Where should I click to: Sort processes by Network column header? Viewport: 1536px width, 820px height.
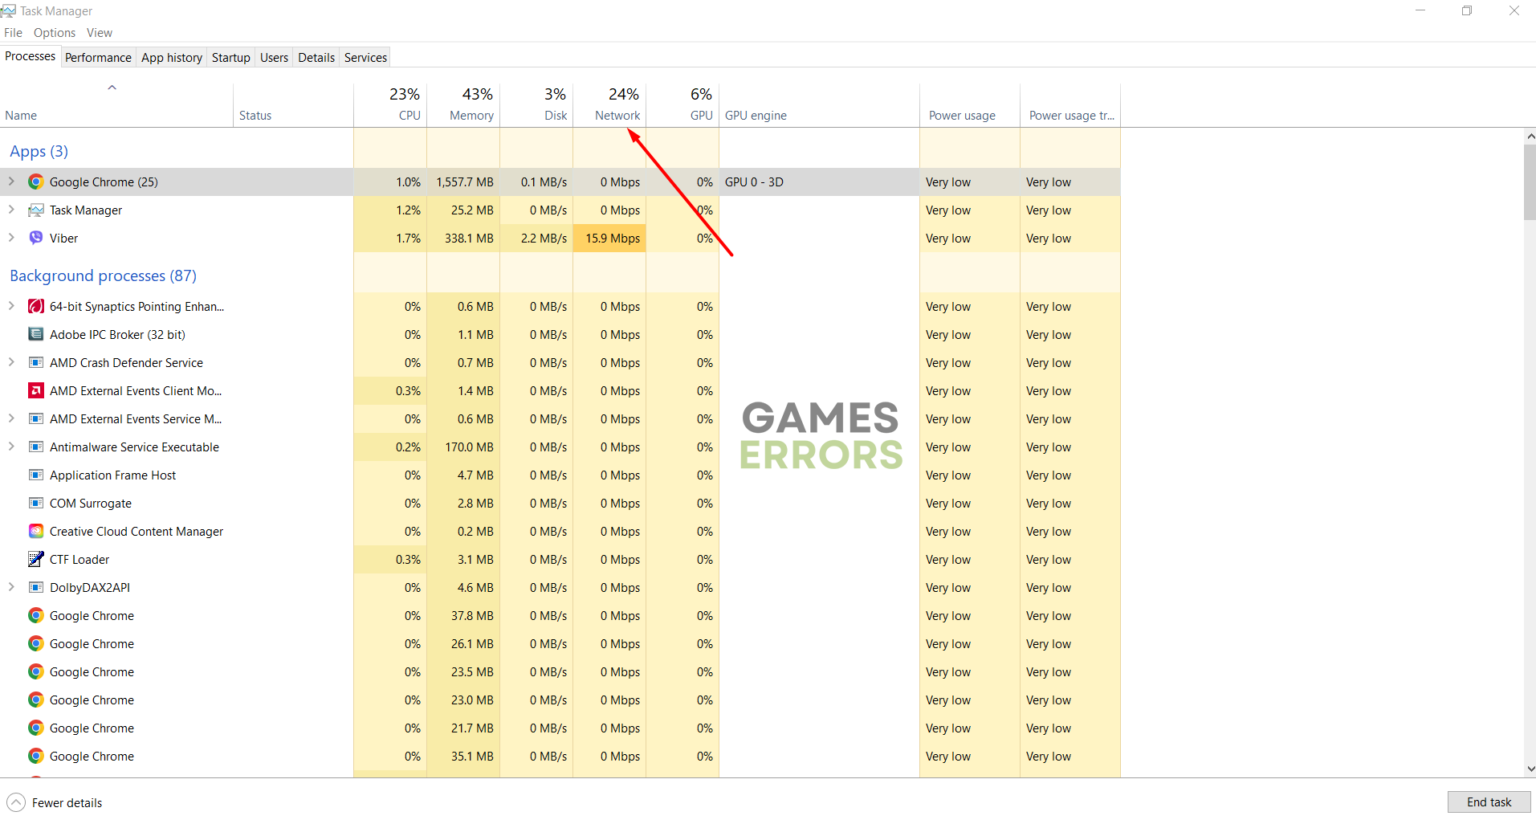(616, 115)
